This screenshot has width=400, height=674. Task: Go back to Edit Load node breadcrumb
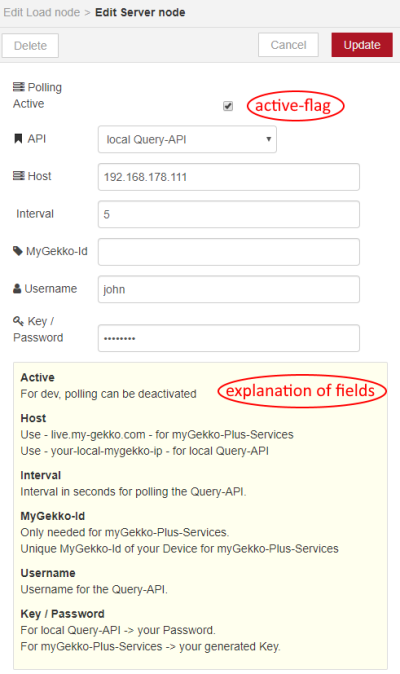tap(42, 12)
